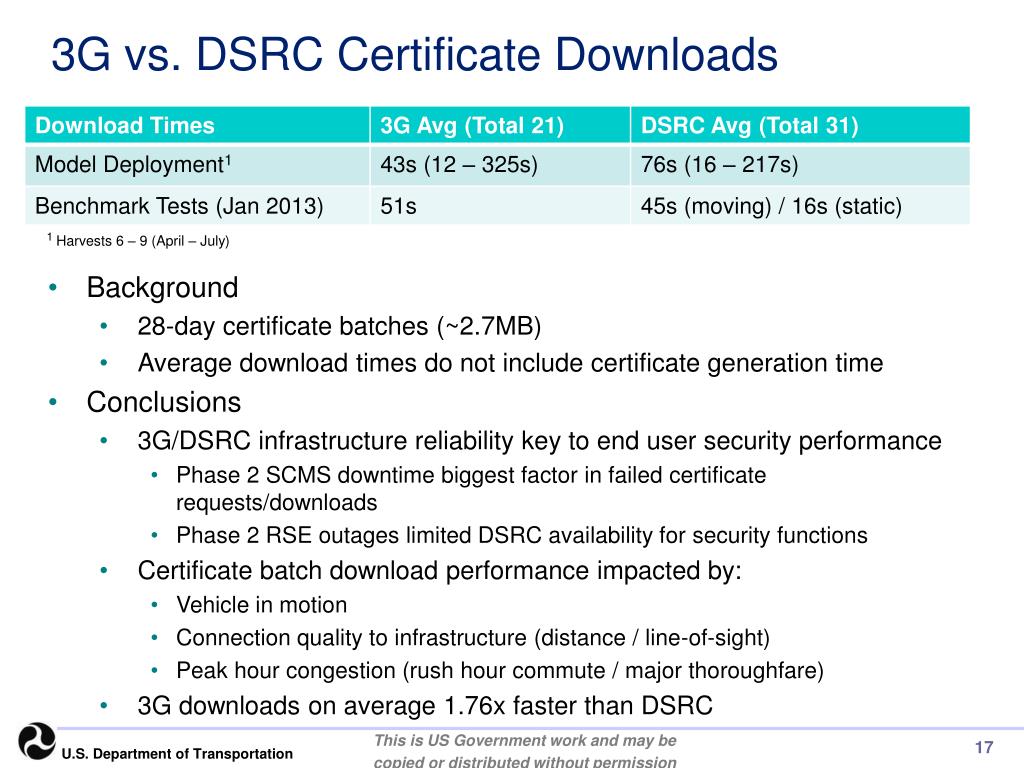Click the 'Model Deployment' row label
The width and height of the screenshot is (1024, 768).
coord(133,165)
